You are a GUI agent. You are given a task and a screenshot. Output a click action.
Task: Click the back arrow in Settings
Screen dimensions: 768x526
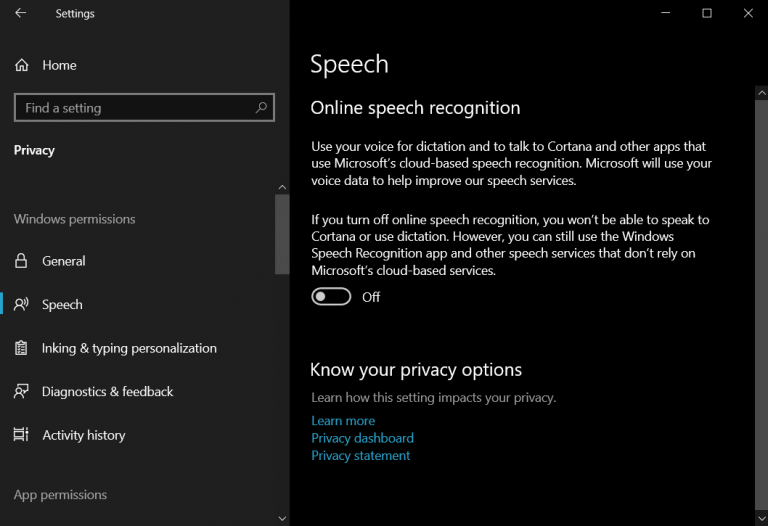click(21, 13)
